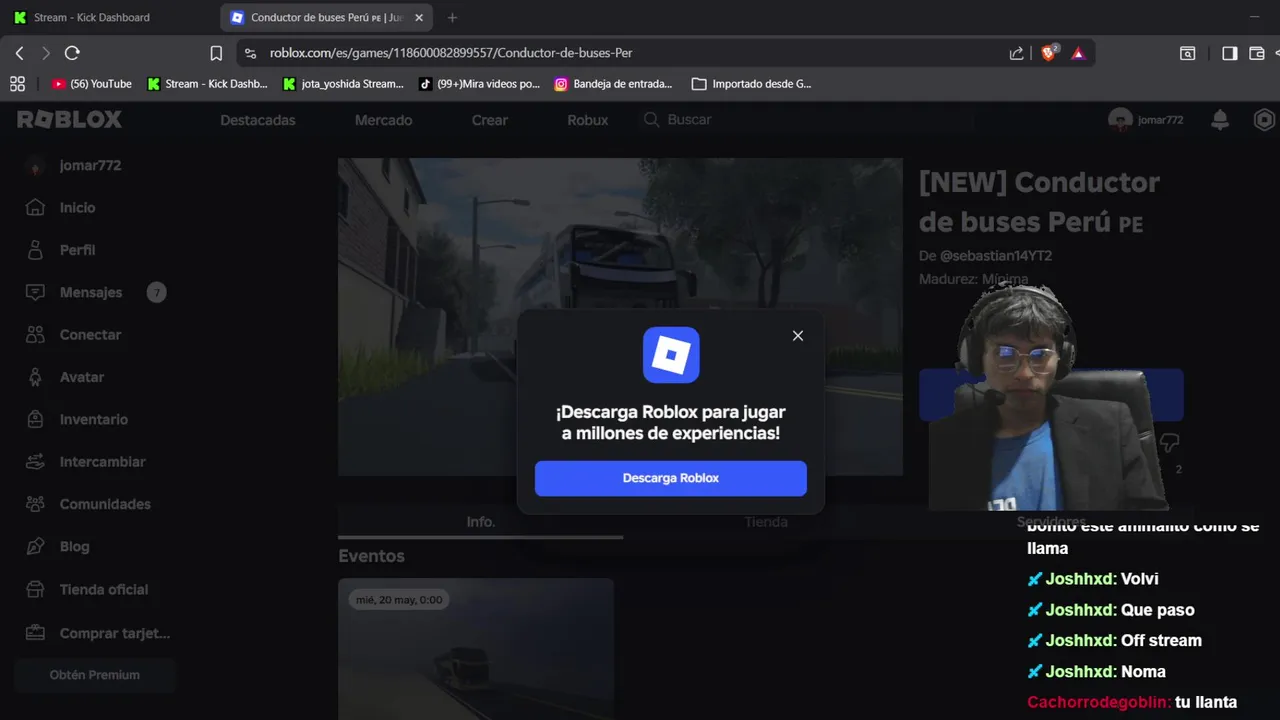
Task: Open Blog in sidebar
Action: [57, 547]
